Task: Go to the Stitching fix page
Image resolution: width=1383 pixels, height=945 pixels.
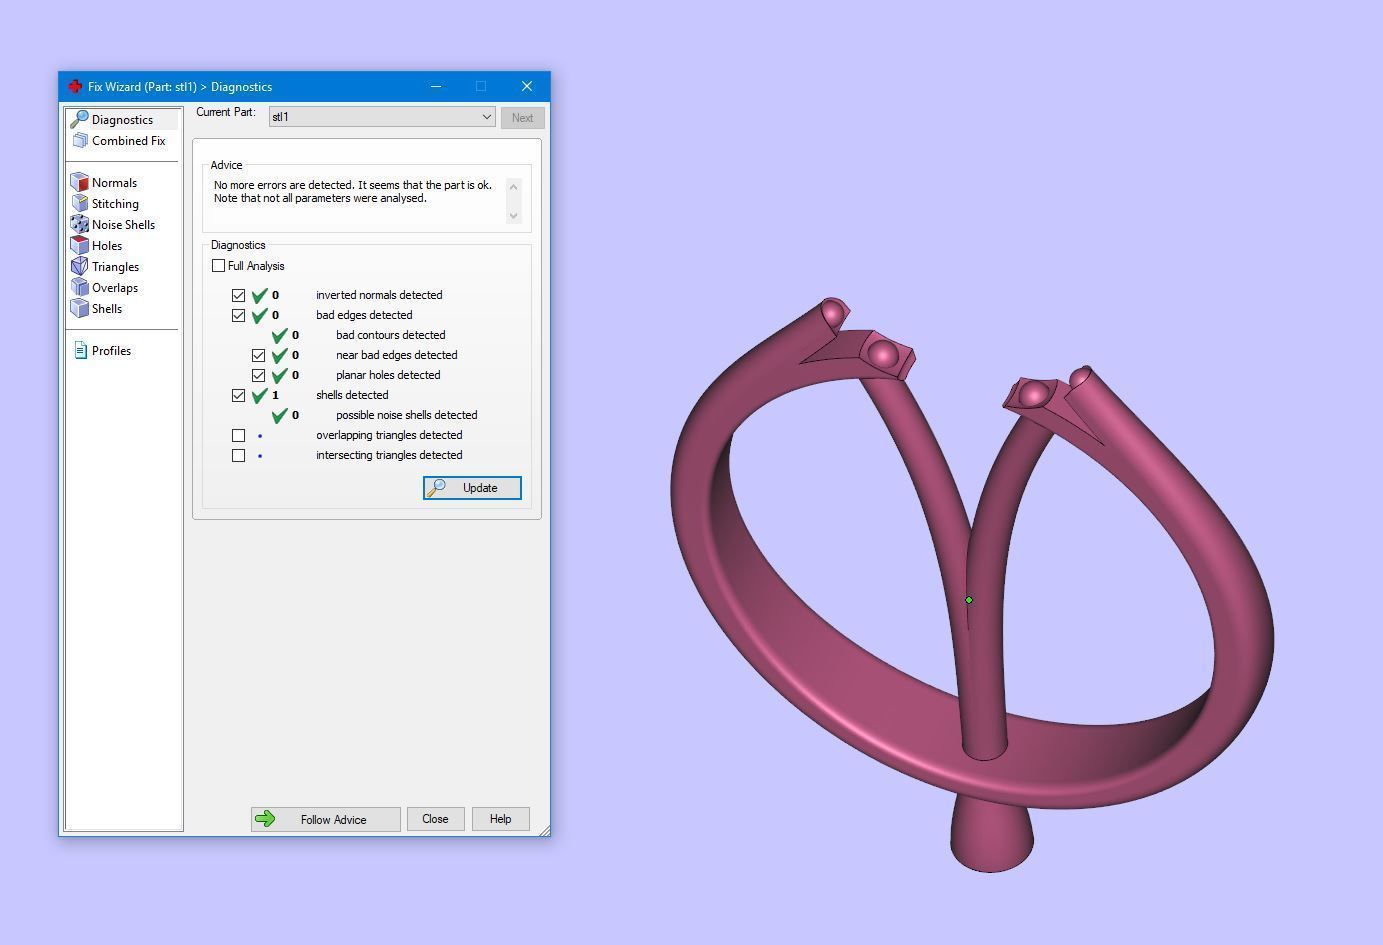Action: pyautogui.click(x=115, y=203)
